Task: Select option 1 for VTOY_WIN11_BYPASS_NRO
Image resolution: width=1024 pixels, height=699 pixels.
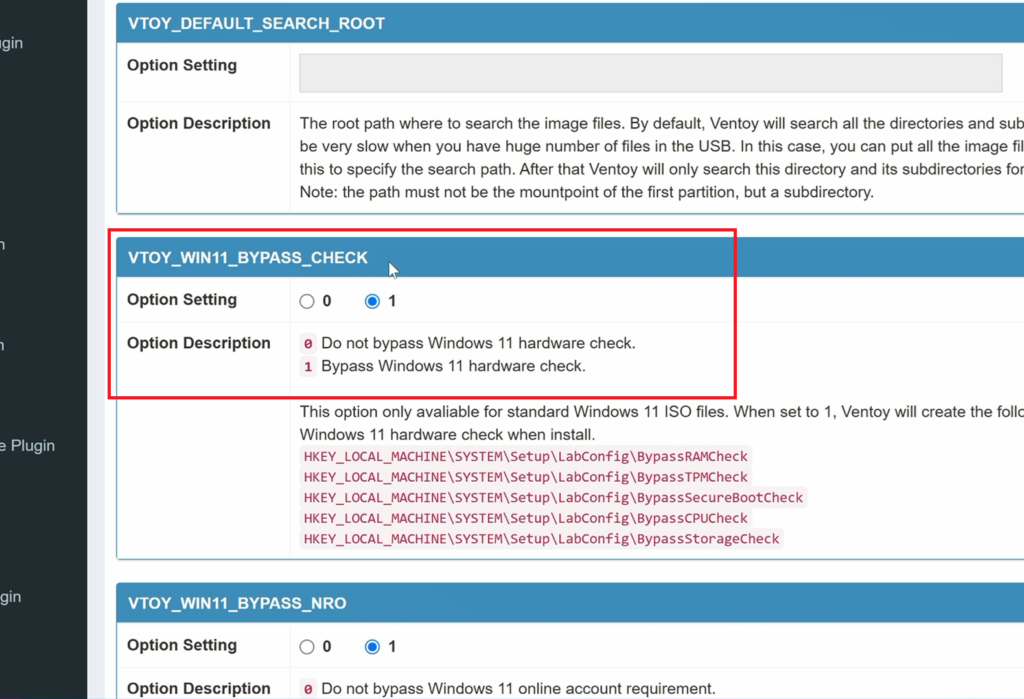Action: (372, 647)
